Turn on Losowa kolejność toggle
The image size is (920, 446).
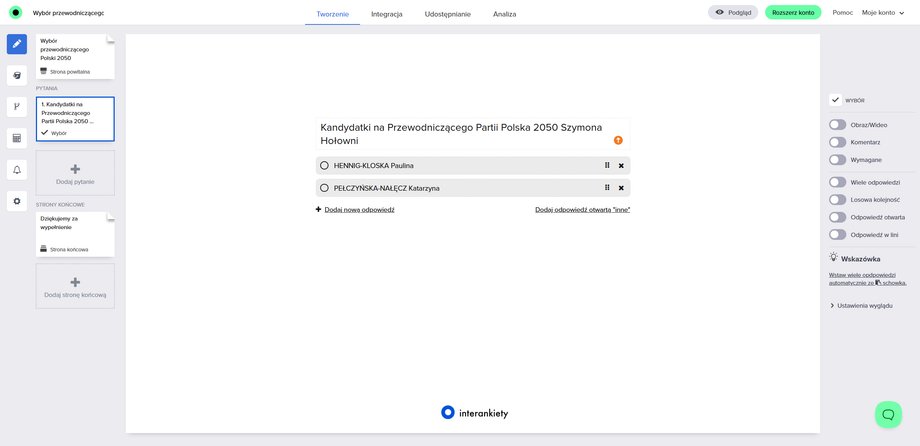pyautogui.click(x=837, y=199)
